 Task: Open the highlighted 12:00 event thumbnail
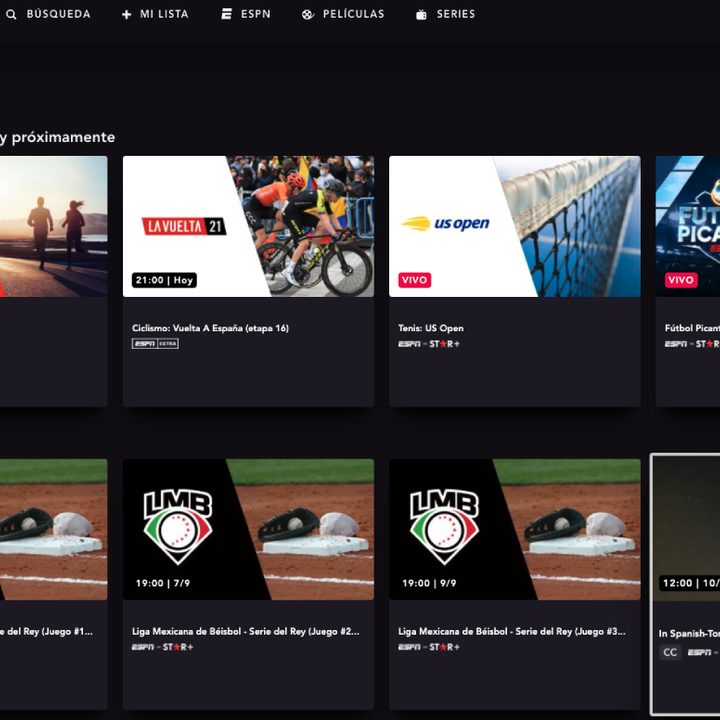tap(686, 528)
